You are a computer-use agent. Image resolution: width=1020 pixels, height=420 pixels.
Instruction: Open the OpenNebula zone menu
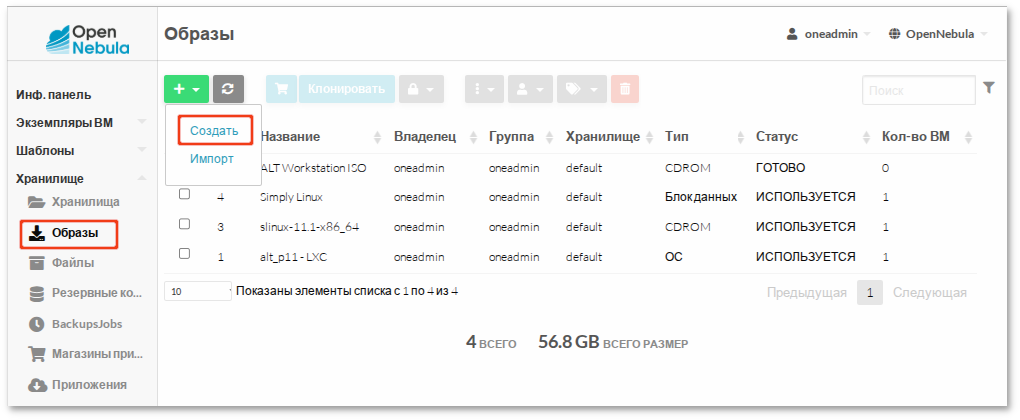[x=937, y=34]
